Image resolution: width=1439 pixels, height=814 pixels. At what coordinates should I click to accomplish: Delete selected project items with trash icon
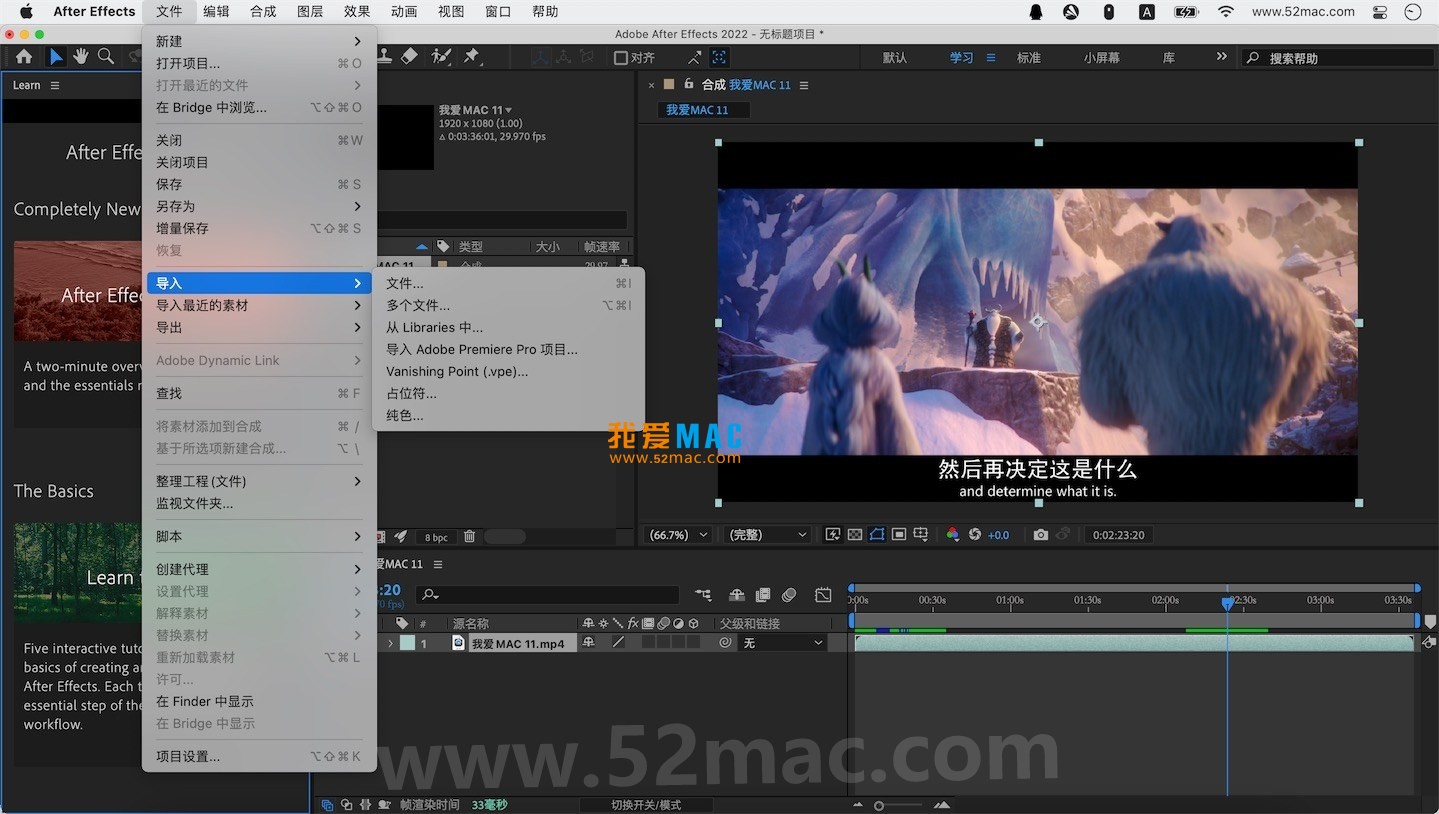coord(469,537)
